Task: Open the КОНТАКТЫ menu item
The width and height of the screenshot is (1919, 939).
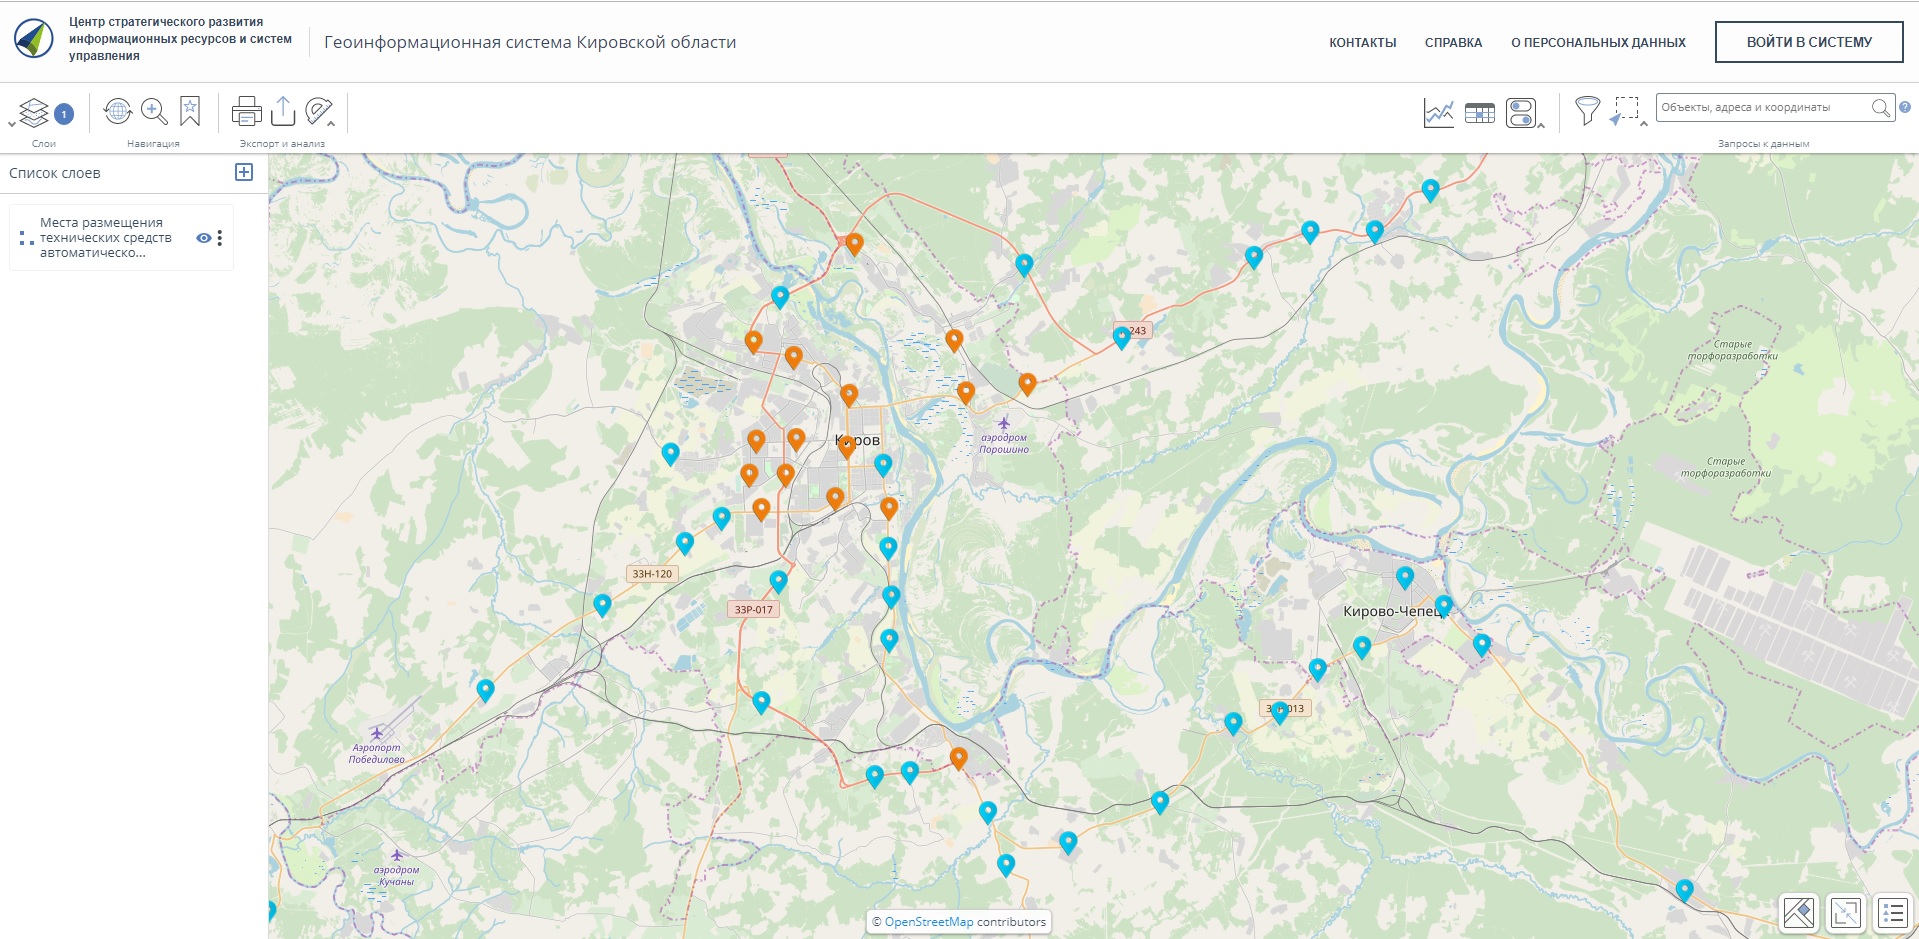Action: [x=1362, y=43]
